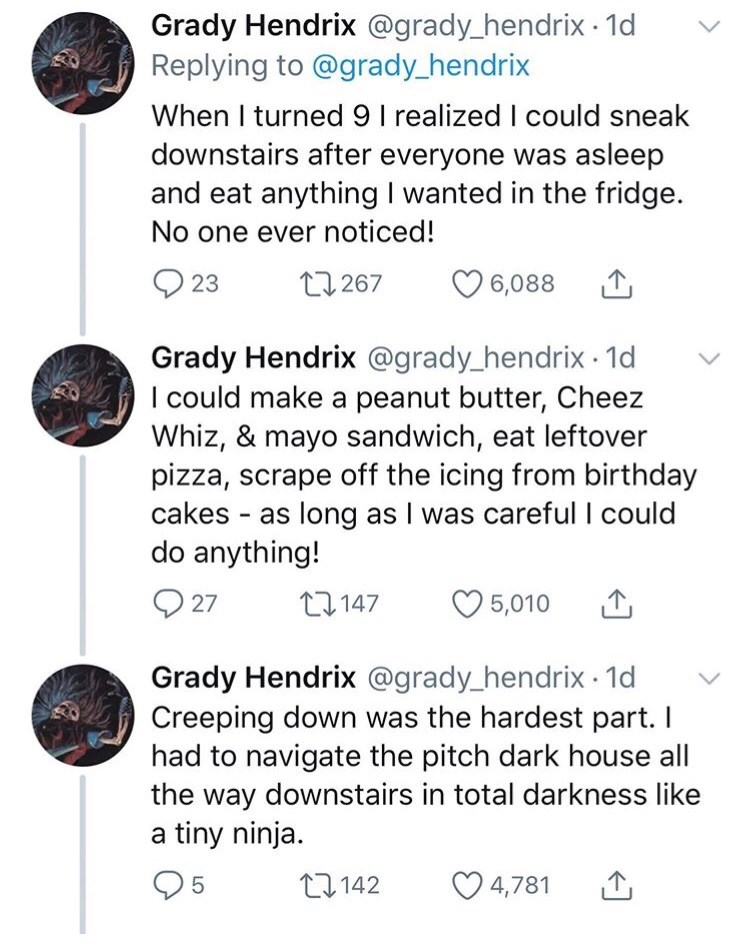Image resolution: width=750 pixels, height=944 pixels.
Task: Reply to the 'sneak downstairs' tweet
Action: tap(166, 283)
